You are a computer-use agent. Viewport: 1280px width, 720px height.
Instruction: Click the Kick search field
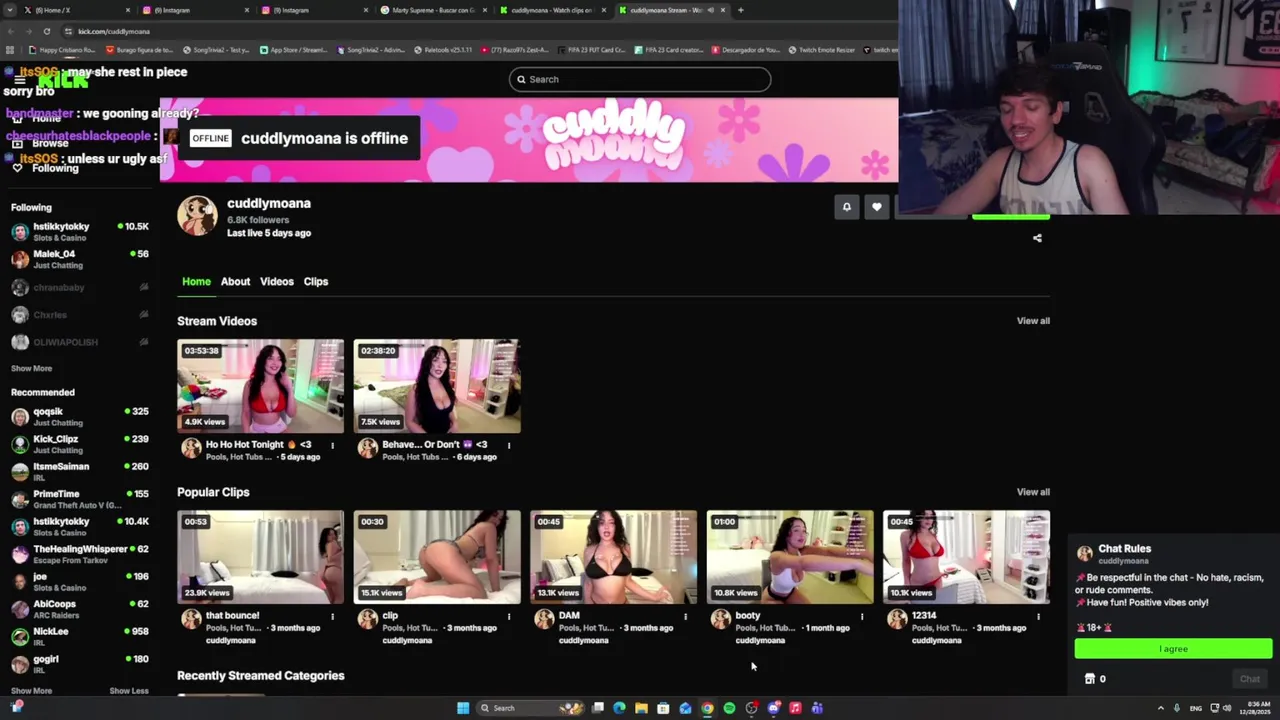640,79
